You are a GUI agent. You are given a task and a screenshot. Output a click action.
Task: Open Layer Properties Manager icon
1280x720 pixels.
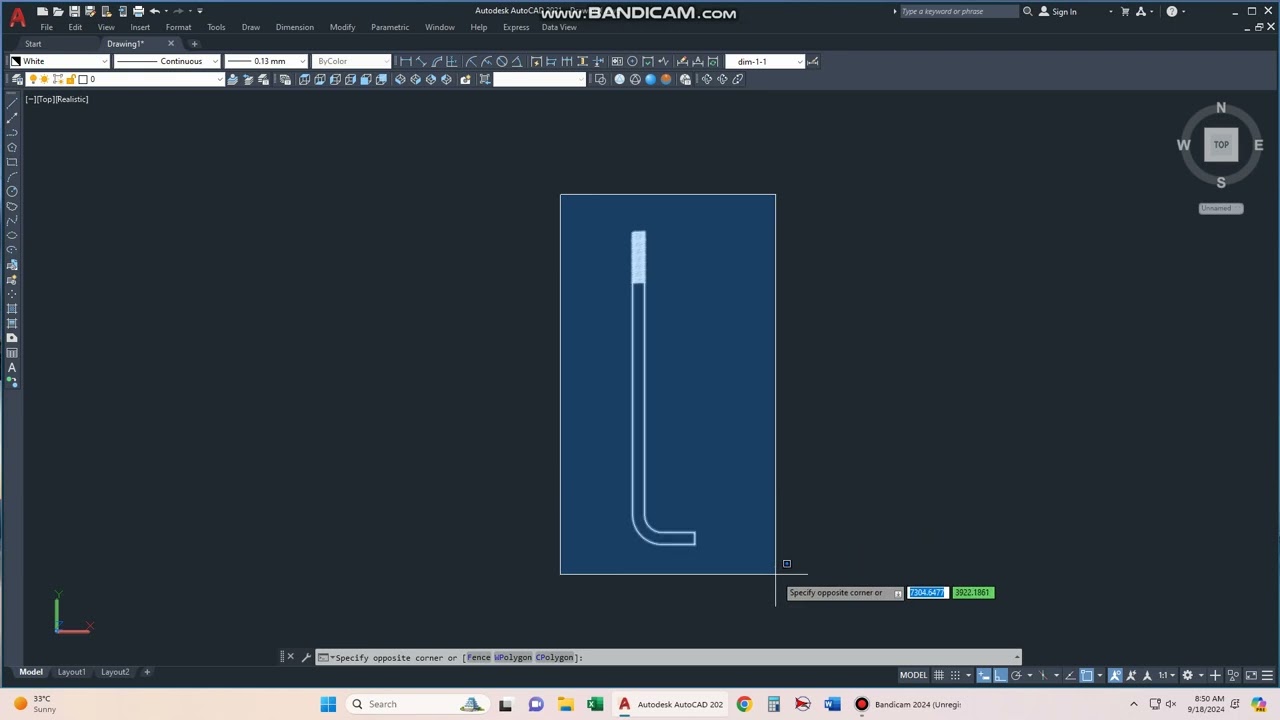pos(17,79)
